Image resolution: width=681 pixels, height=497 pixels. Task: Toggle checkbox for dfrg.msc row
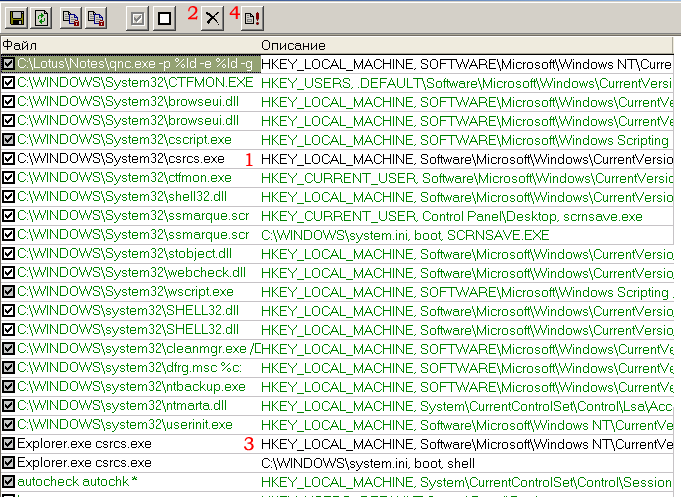pos(8,368)
